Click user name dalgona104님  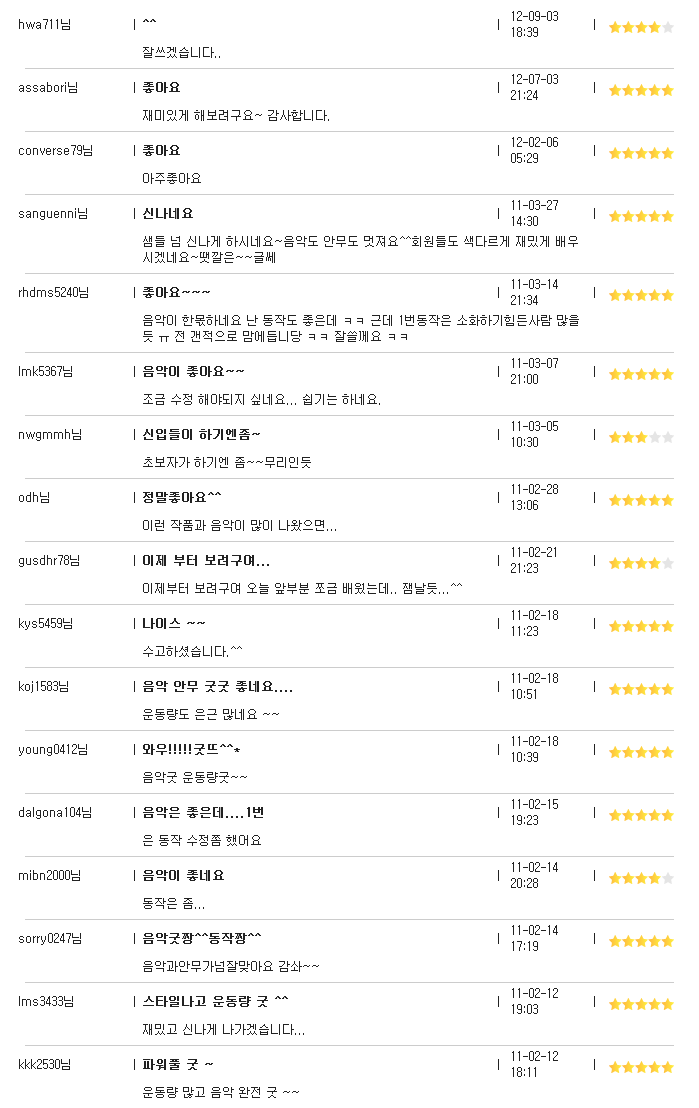(55, 813)
